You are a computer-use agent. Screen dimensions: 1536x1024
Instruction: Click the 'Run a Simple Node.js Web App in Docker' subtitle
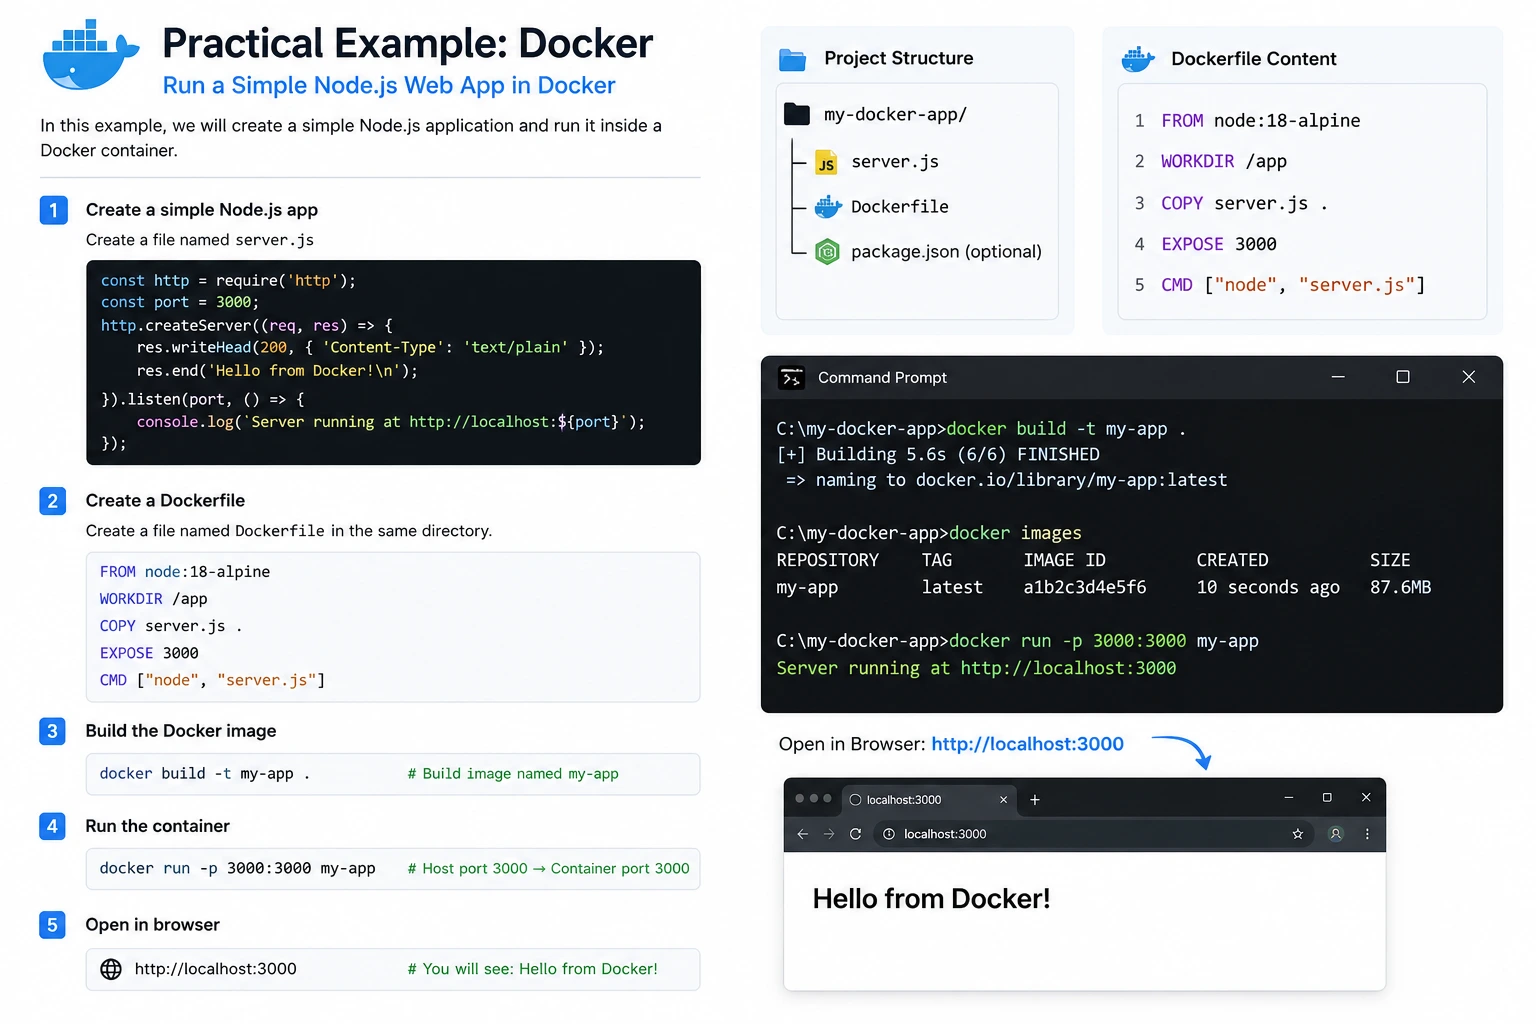389,86
